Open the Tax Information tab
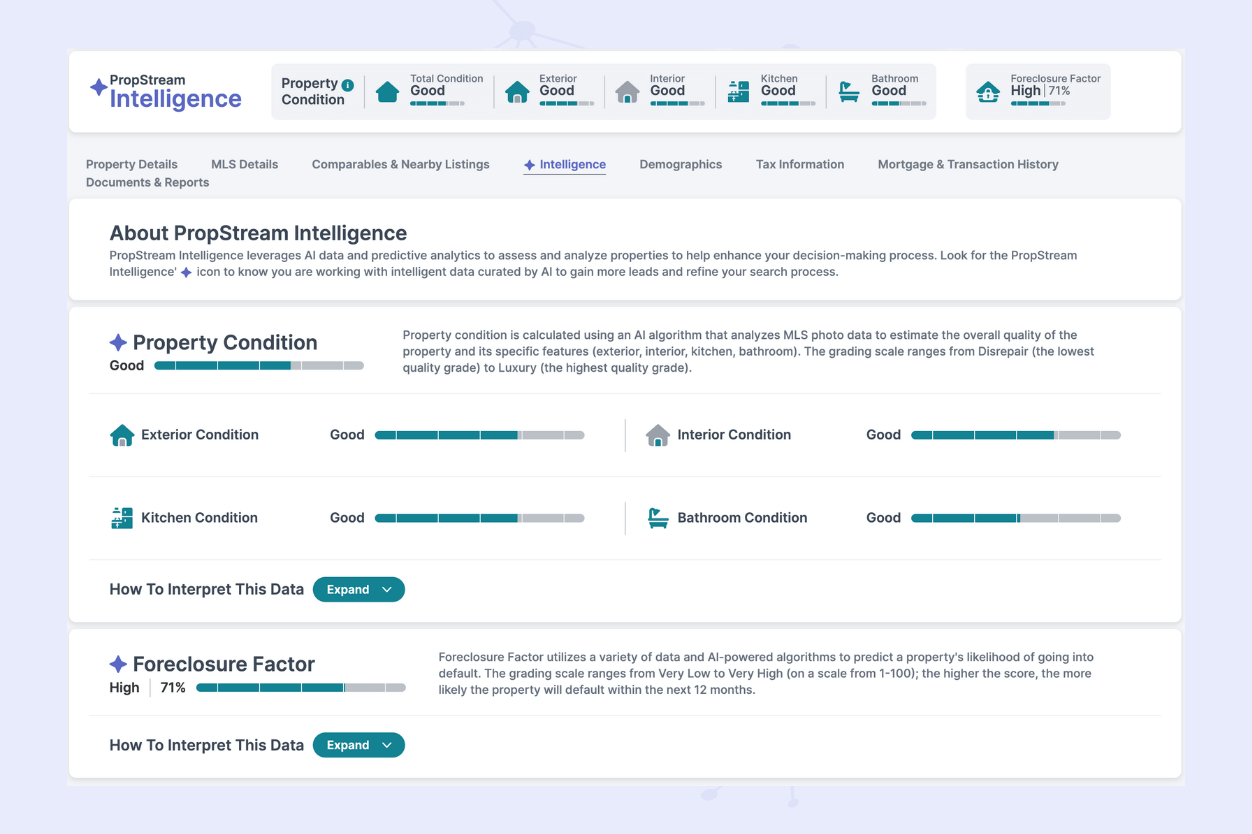1252x834 pixels. point(800,164)
